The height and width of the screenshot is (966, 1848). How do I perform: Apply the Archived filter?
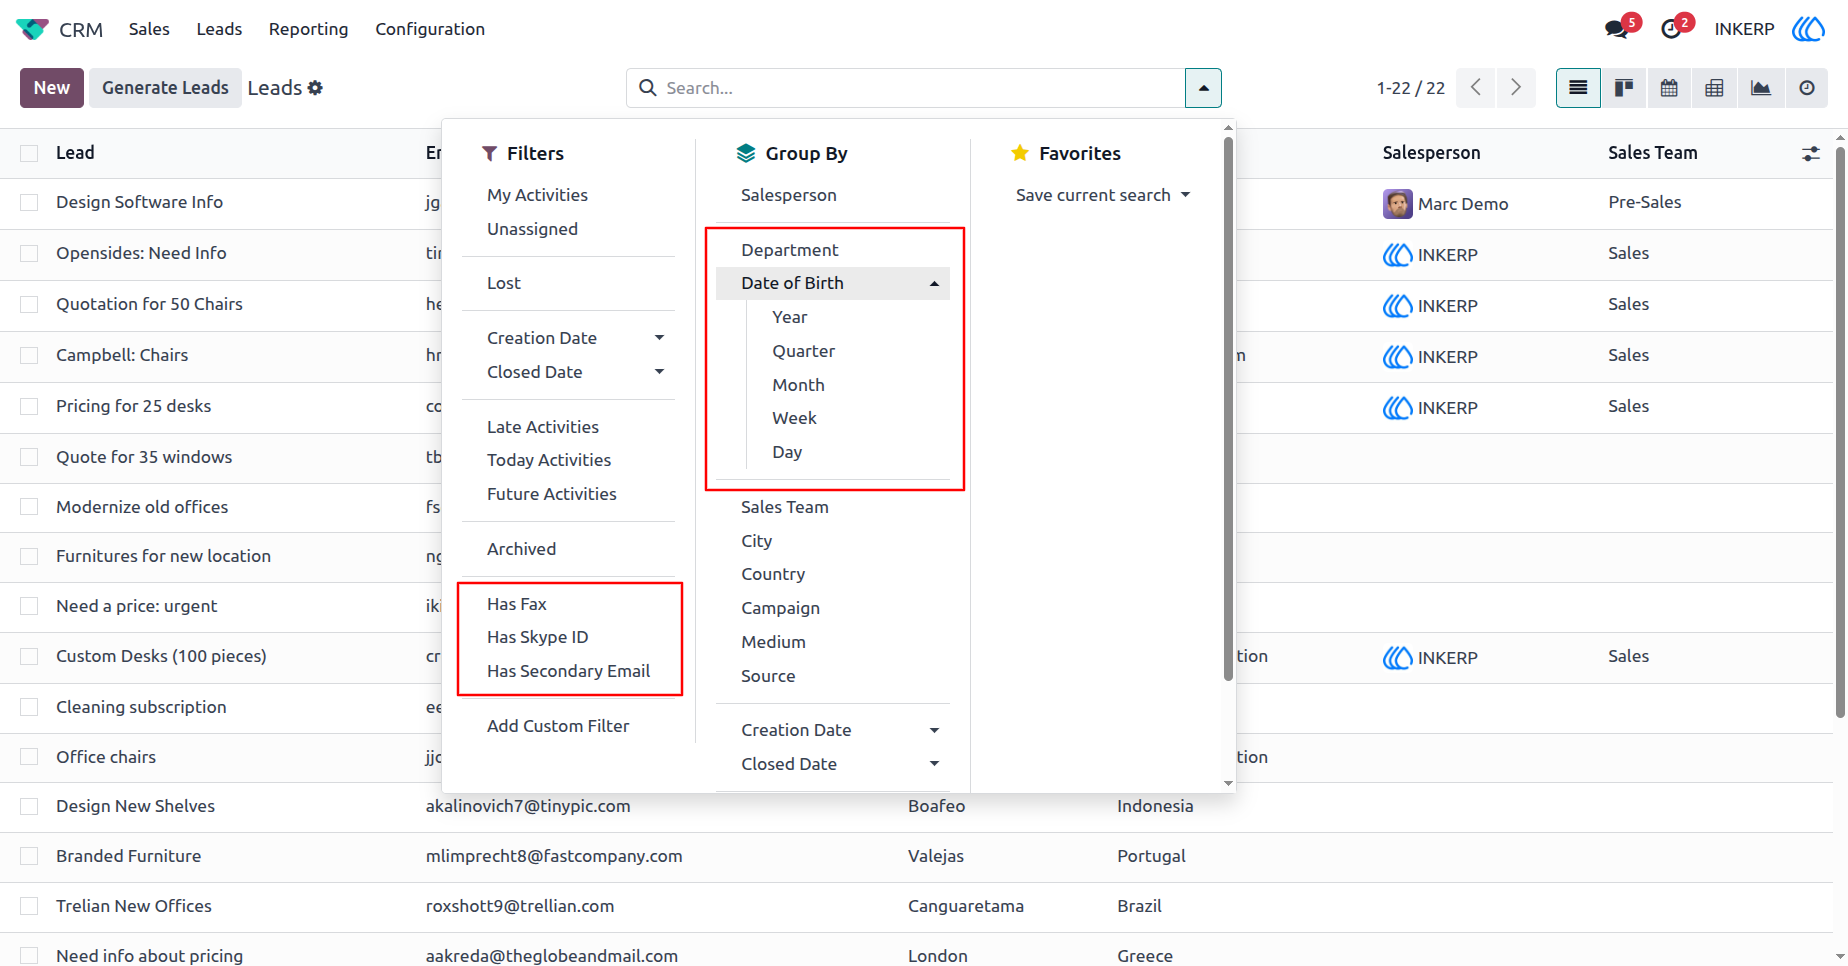[x=522, y=549]
